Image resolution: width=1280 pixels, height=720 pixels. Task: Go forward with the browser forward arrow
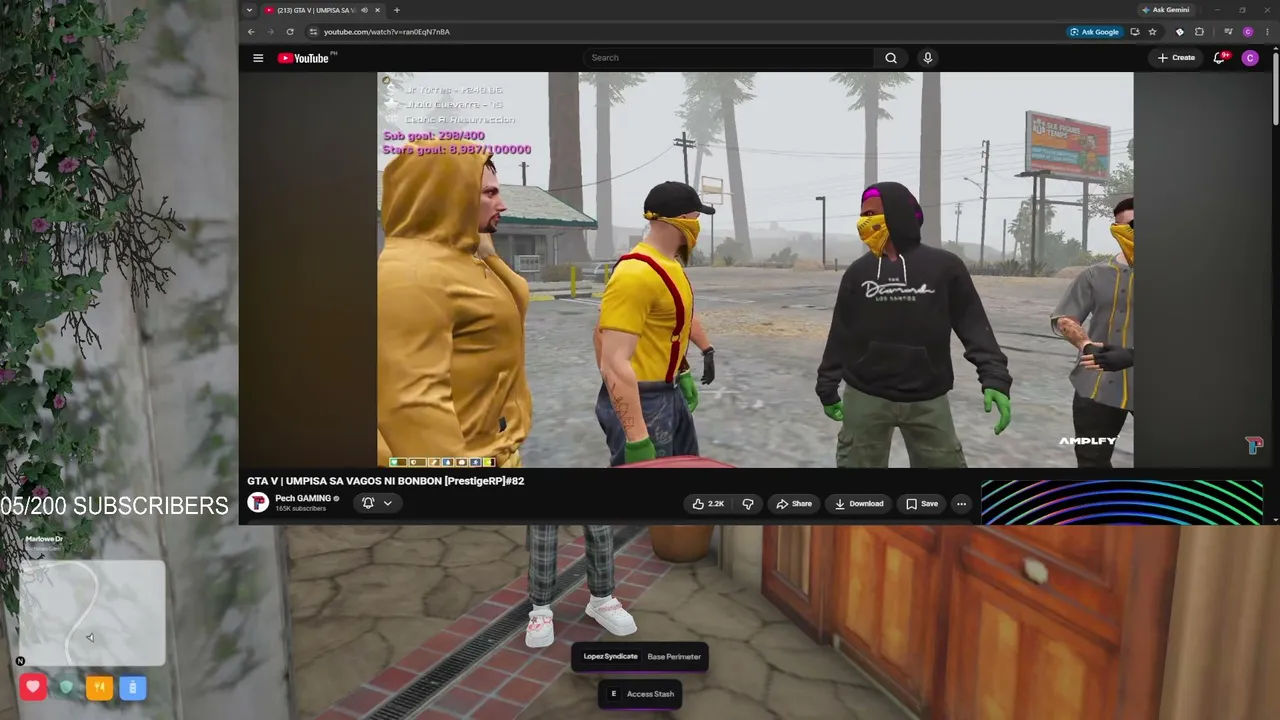[x=270, y=32]
